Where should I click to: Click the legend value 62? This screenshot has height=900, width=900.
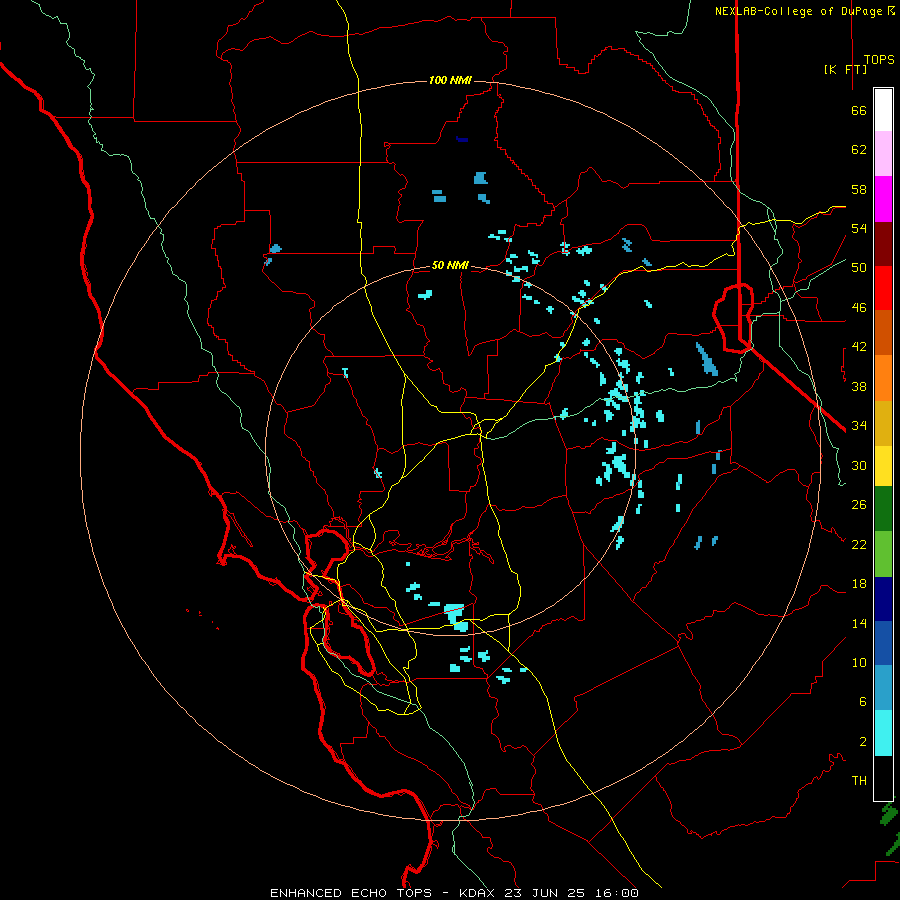[859, 150]
